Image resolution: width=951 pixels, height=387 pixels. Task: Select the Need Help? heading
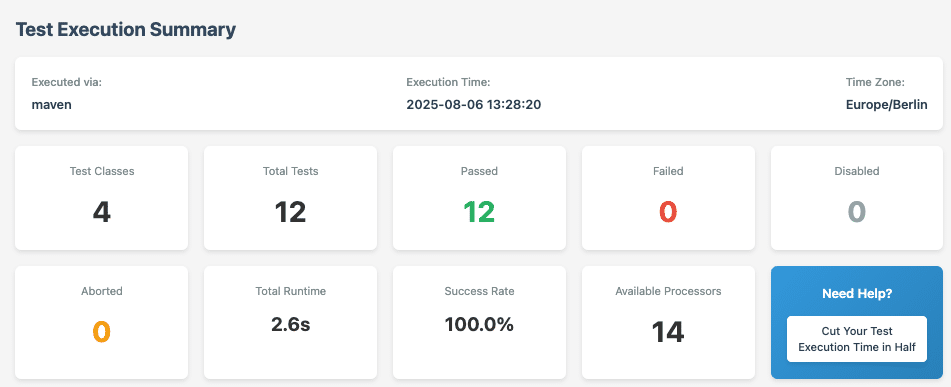(856, 294)
